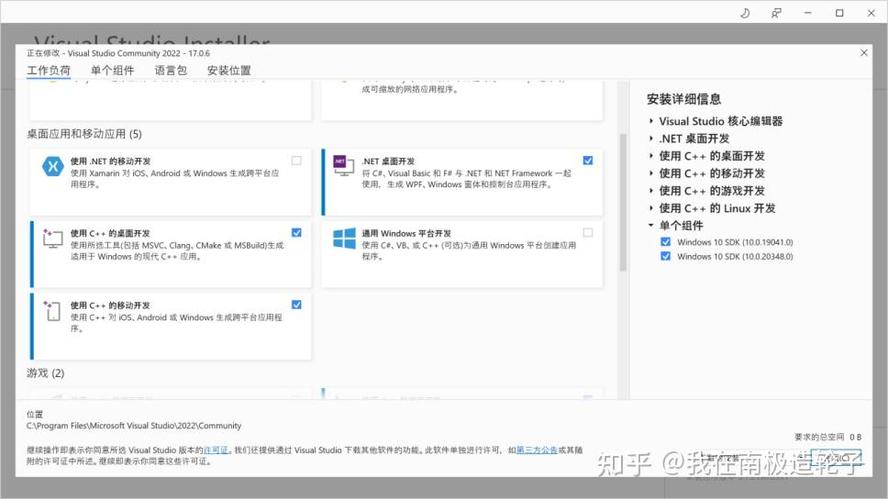Expand Visual Studio 核心编辑器 details
The height and width of the screenshot is (500, 888).
[651, 121]
